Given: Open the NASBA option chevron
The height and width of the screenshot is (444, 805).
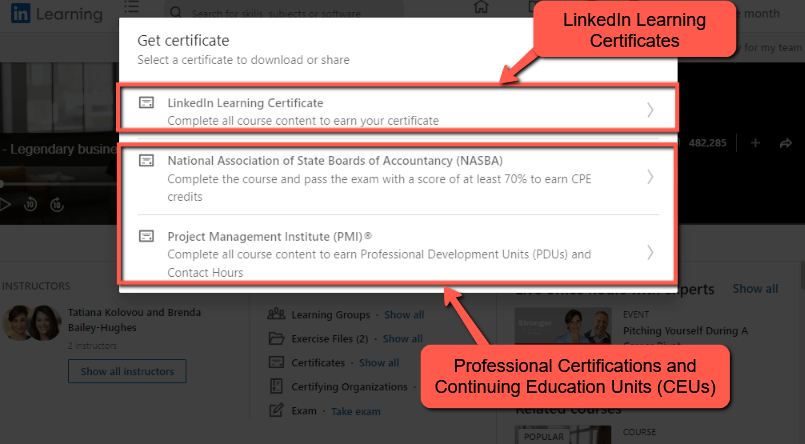Looking at the screenshot, I should [x=650, y=177].
